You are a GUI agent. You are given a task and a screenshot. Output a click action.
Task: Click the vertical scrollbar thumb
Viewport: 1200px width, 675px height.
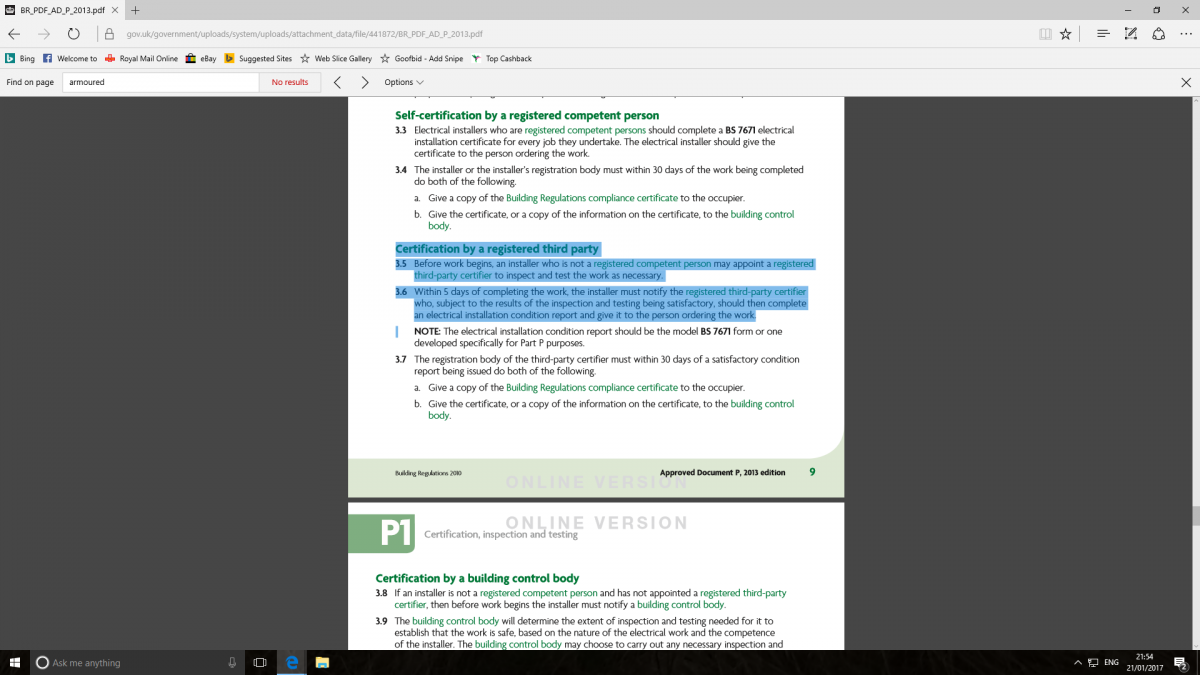click(x=1193, y=515)
